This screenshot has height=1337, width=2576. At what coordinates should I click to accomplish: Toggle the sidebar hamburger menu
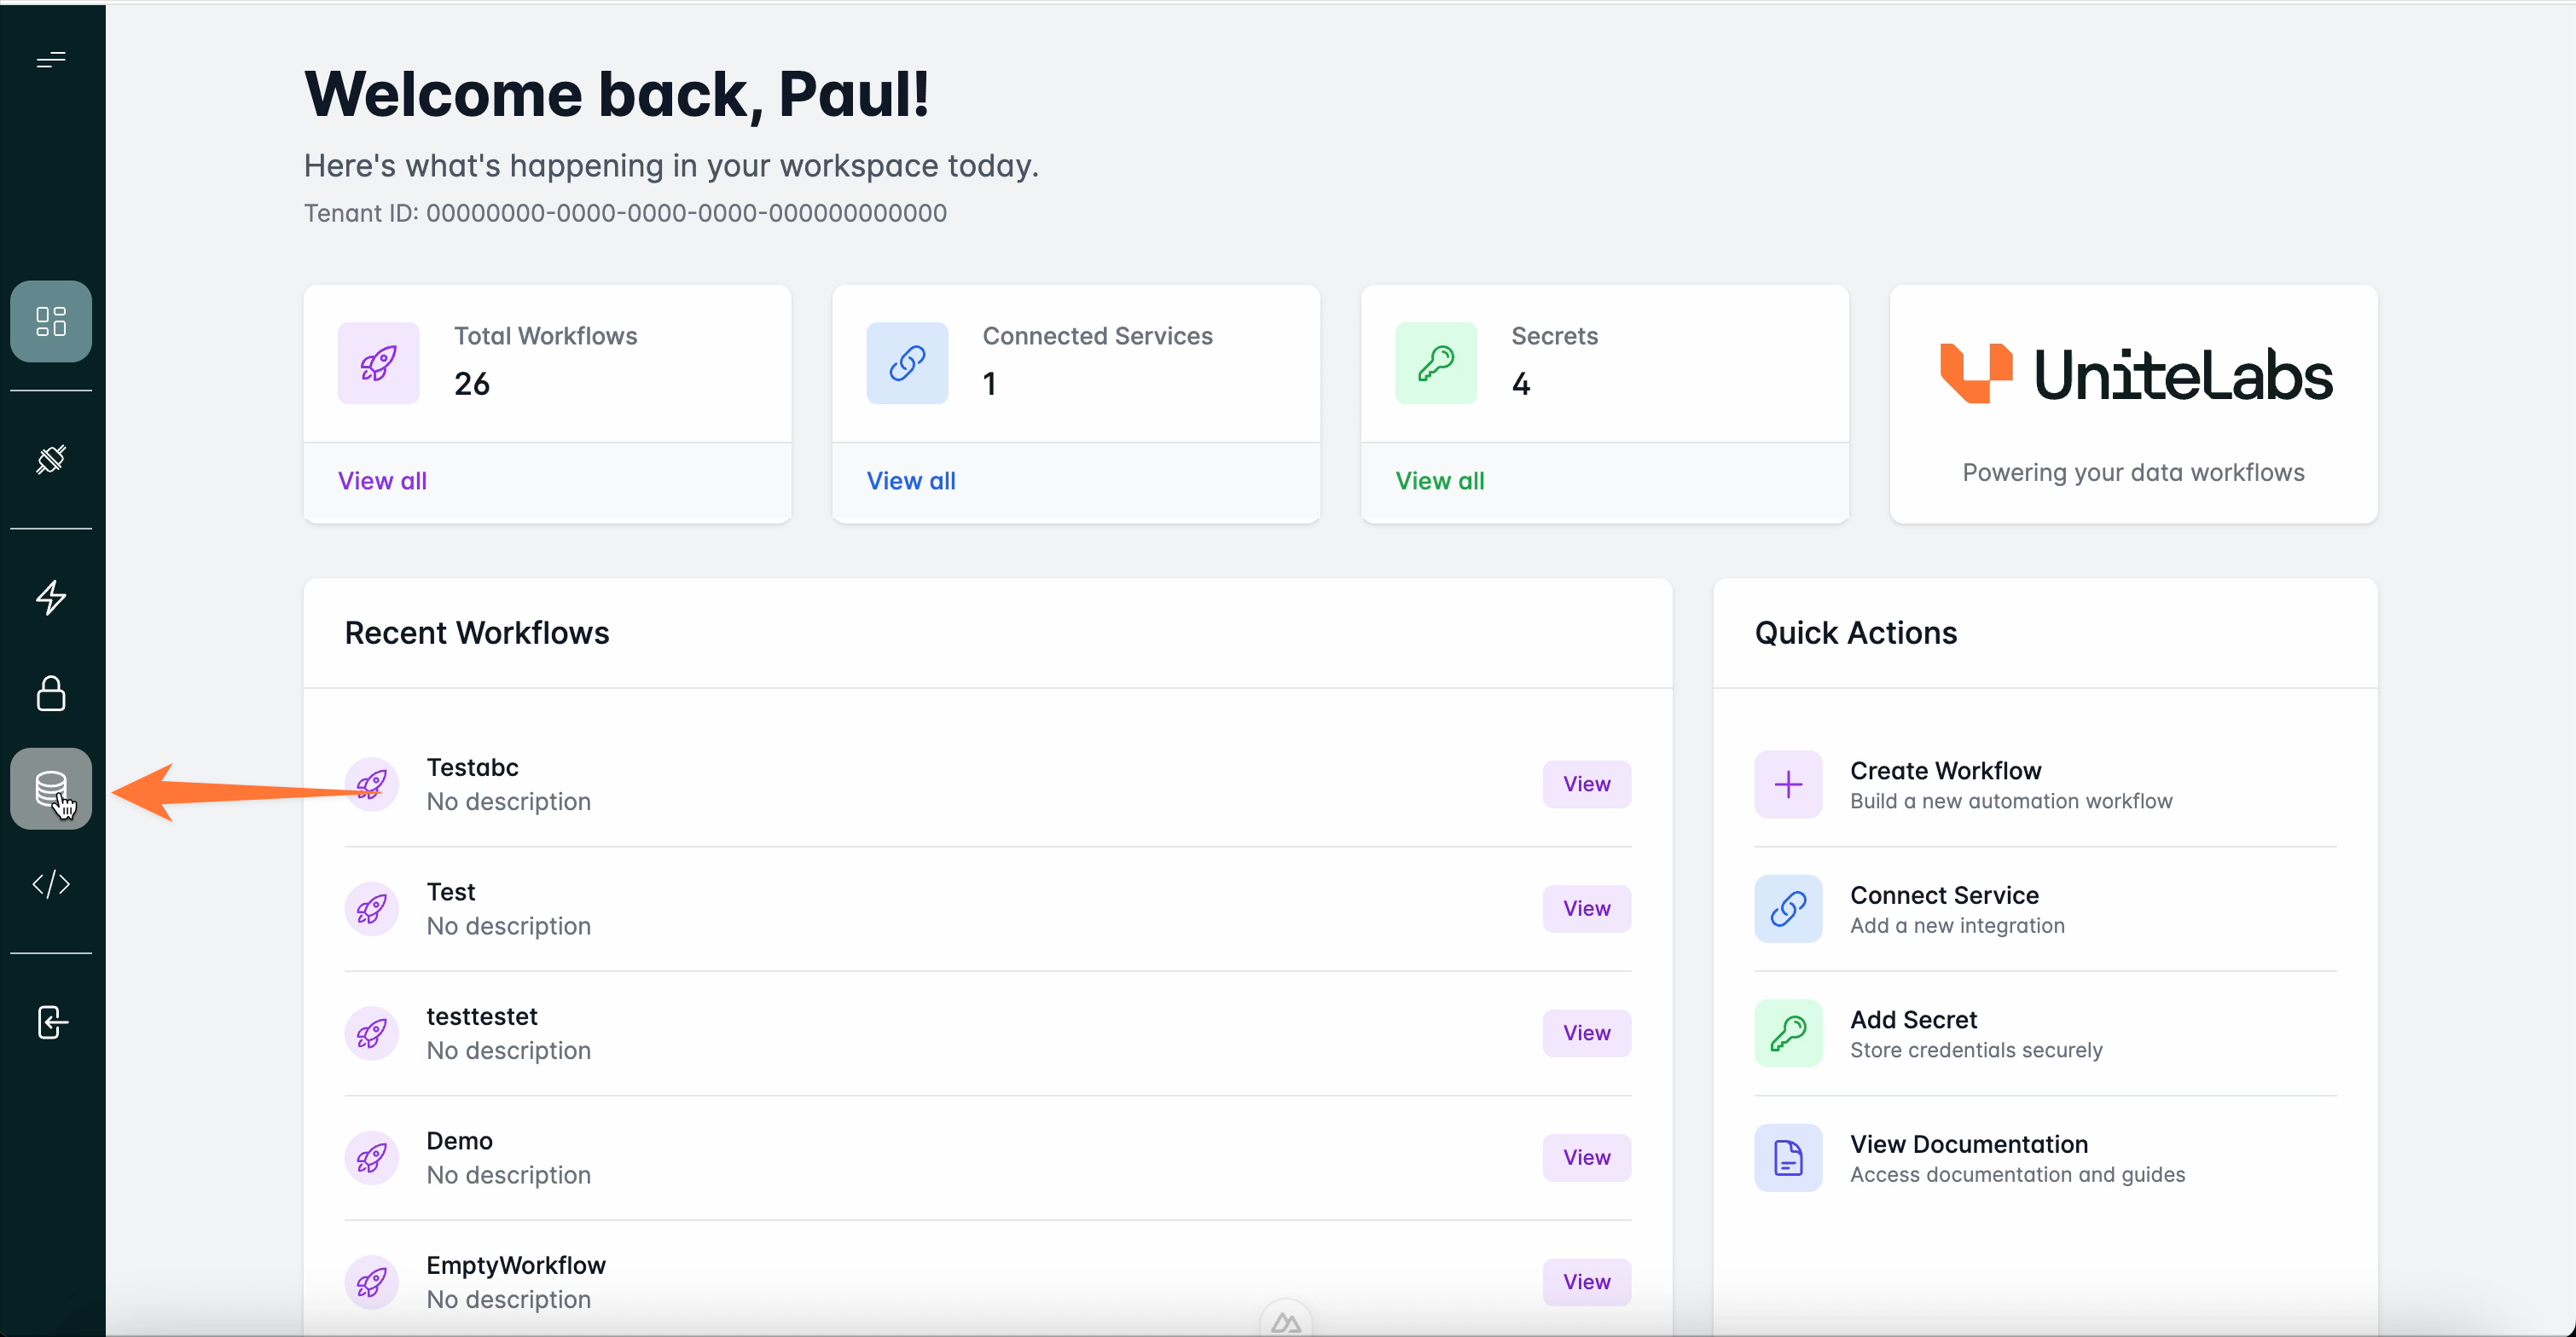51,61
